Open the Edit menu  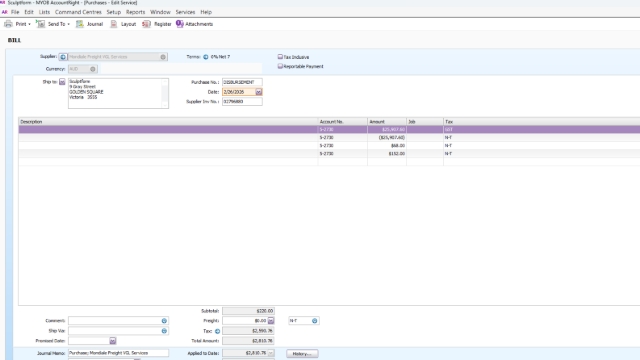point(29,12)
